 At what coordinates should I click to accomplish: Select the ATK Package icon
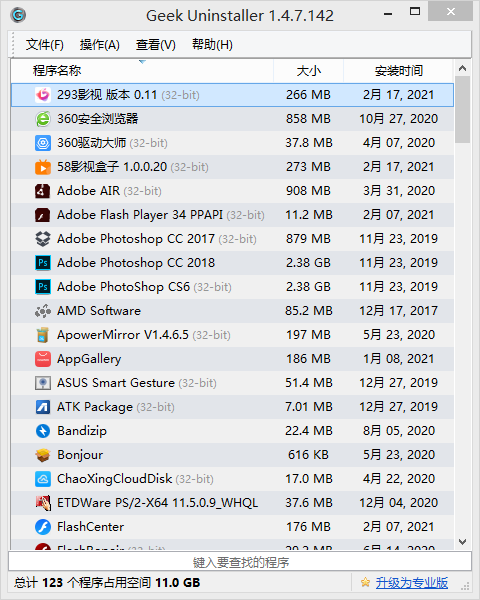(x=42, y=407)
